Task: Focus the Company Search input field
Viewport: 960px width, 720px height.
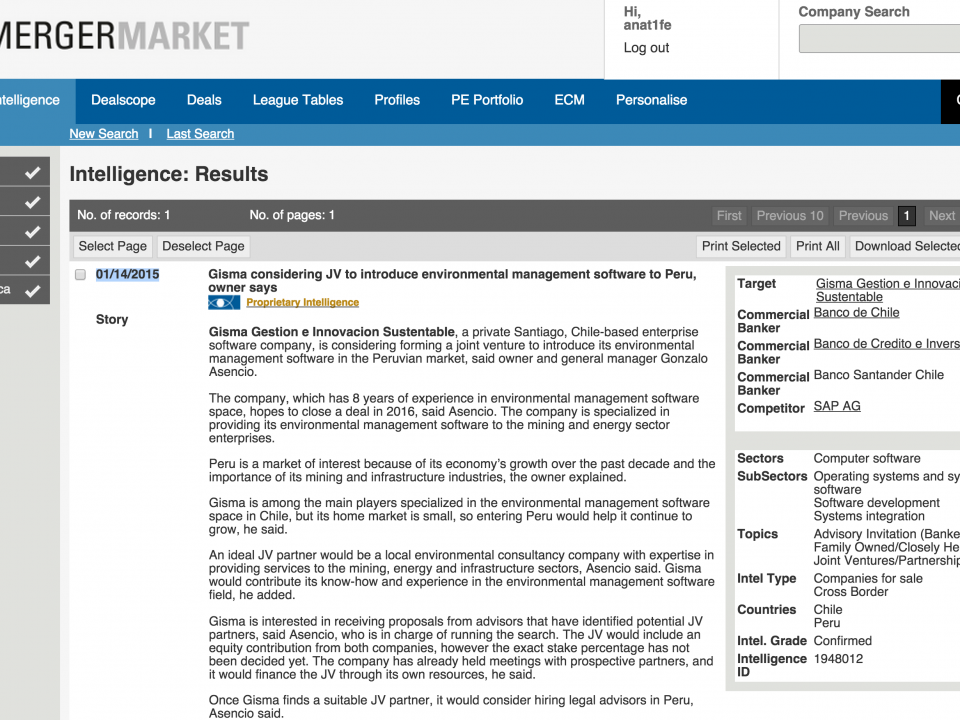Action: pos(879,39)
